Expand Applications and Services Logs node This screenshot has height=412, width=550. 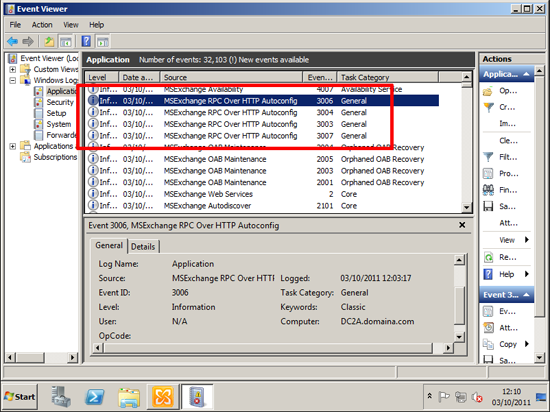(13, 146)
